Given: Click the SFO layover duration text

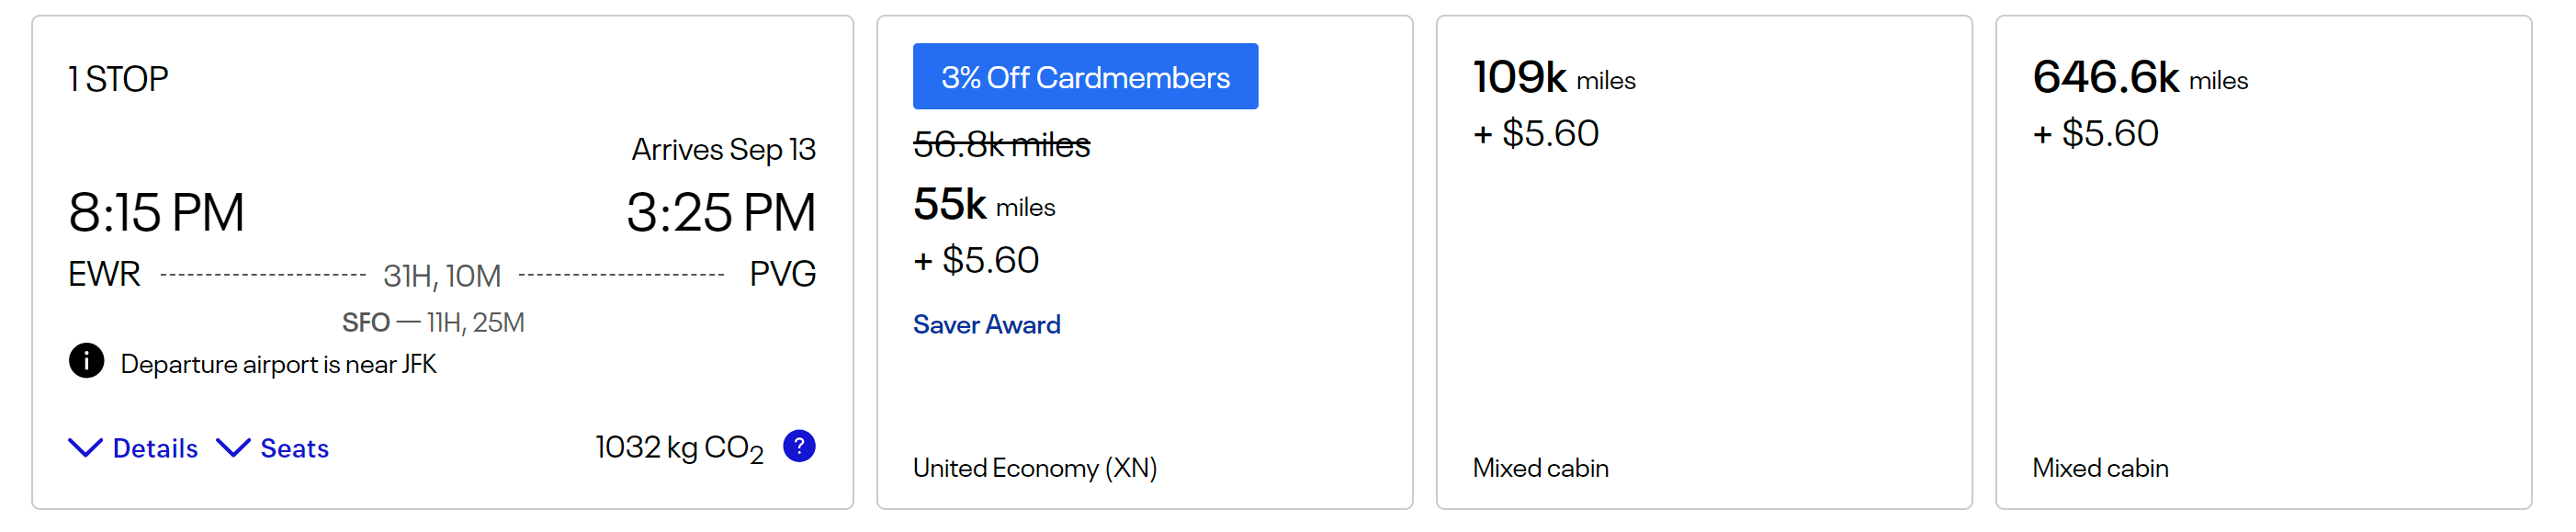Looking at the screenshot, I should [x=433, y=323].
